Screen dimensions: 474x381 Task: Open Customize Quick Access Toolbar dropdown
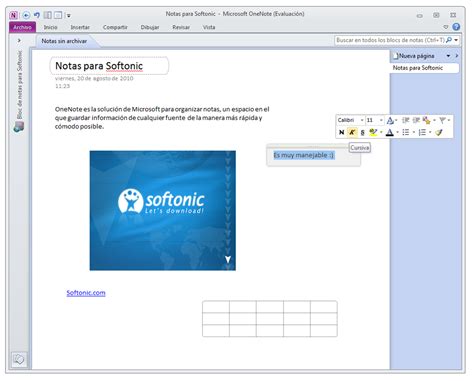click(68, 15)
